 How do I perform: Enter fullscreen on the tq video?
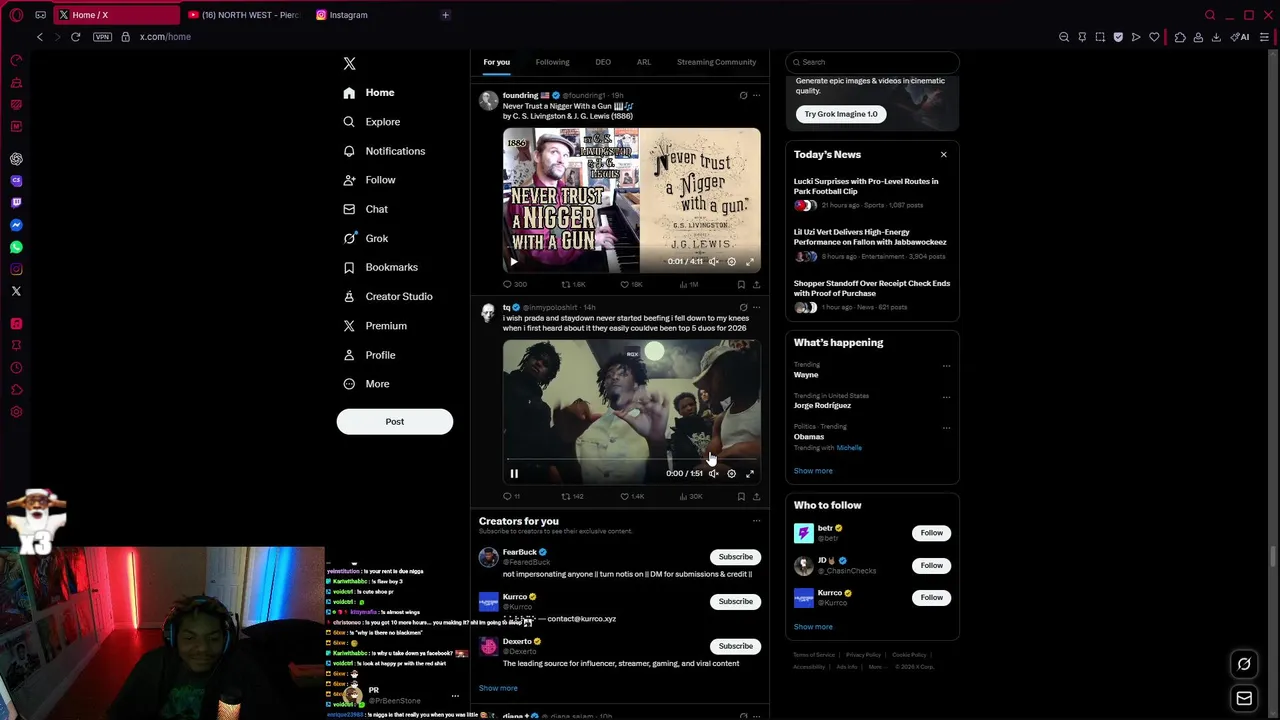coord(750,473)
